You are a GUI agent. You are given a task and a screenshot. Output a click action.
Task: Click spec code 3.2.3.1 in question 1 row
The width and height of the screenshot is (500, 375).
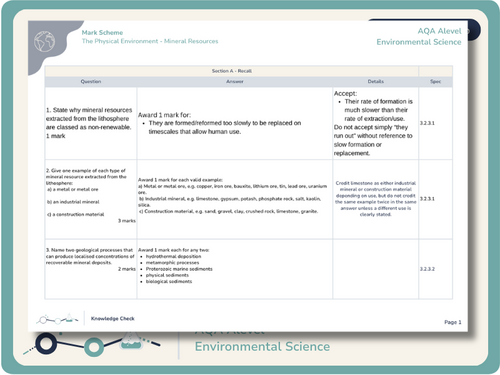[x=427, y=123]
